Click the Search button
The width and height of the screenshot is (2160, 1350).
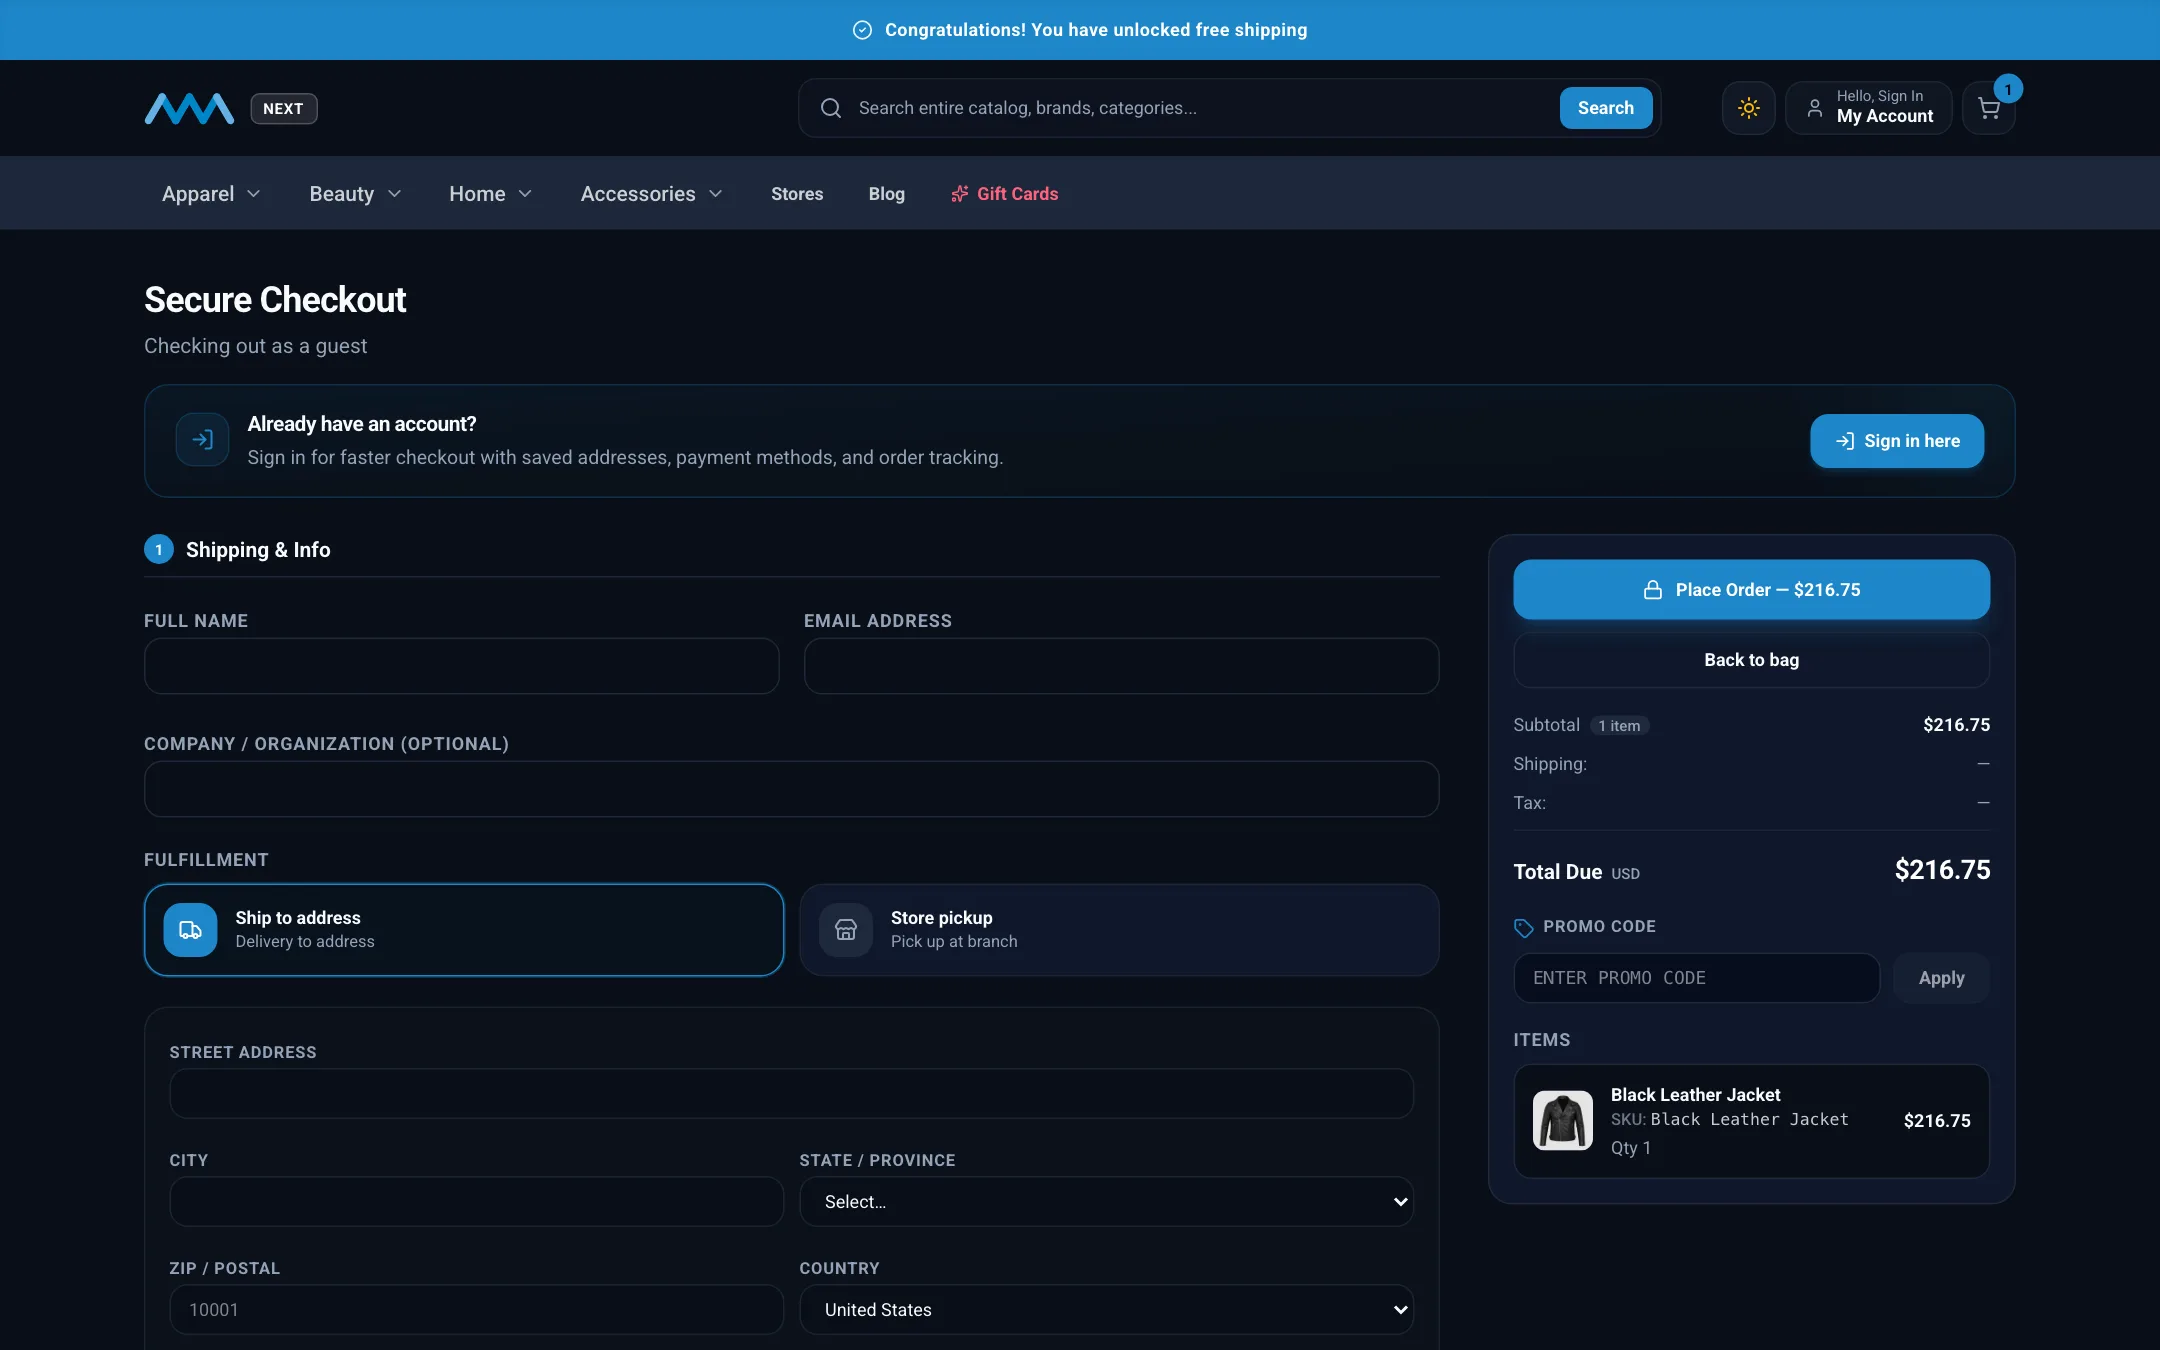coord(1605,108)
